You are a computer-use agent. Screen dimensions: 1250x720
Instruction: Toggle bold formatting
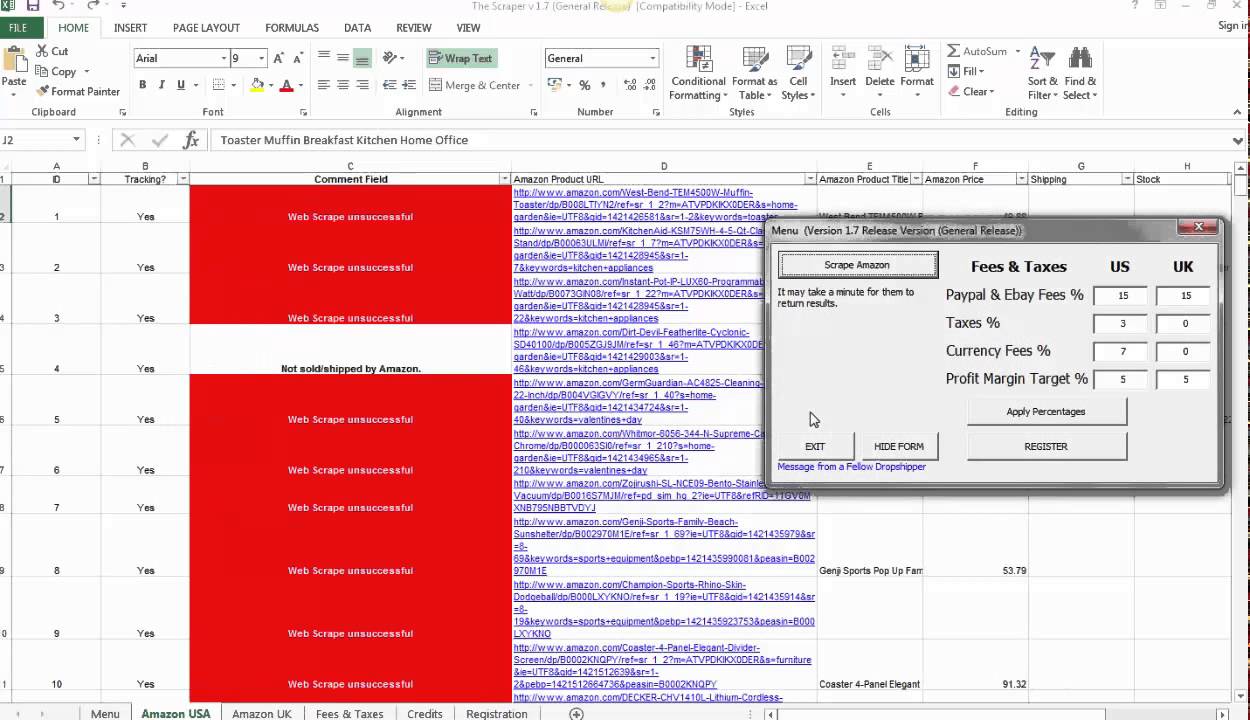(143, 85)
